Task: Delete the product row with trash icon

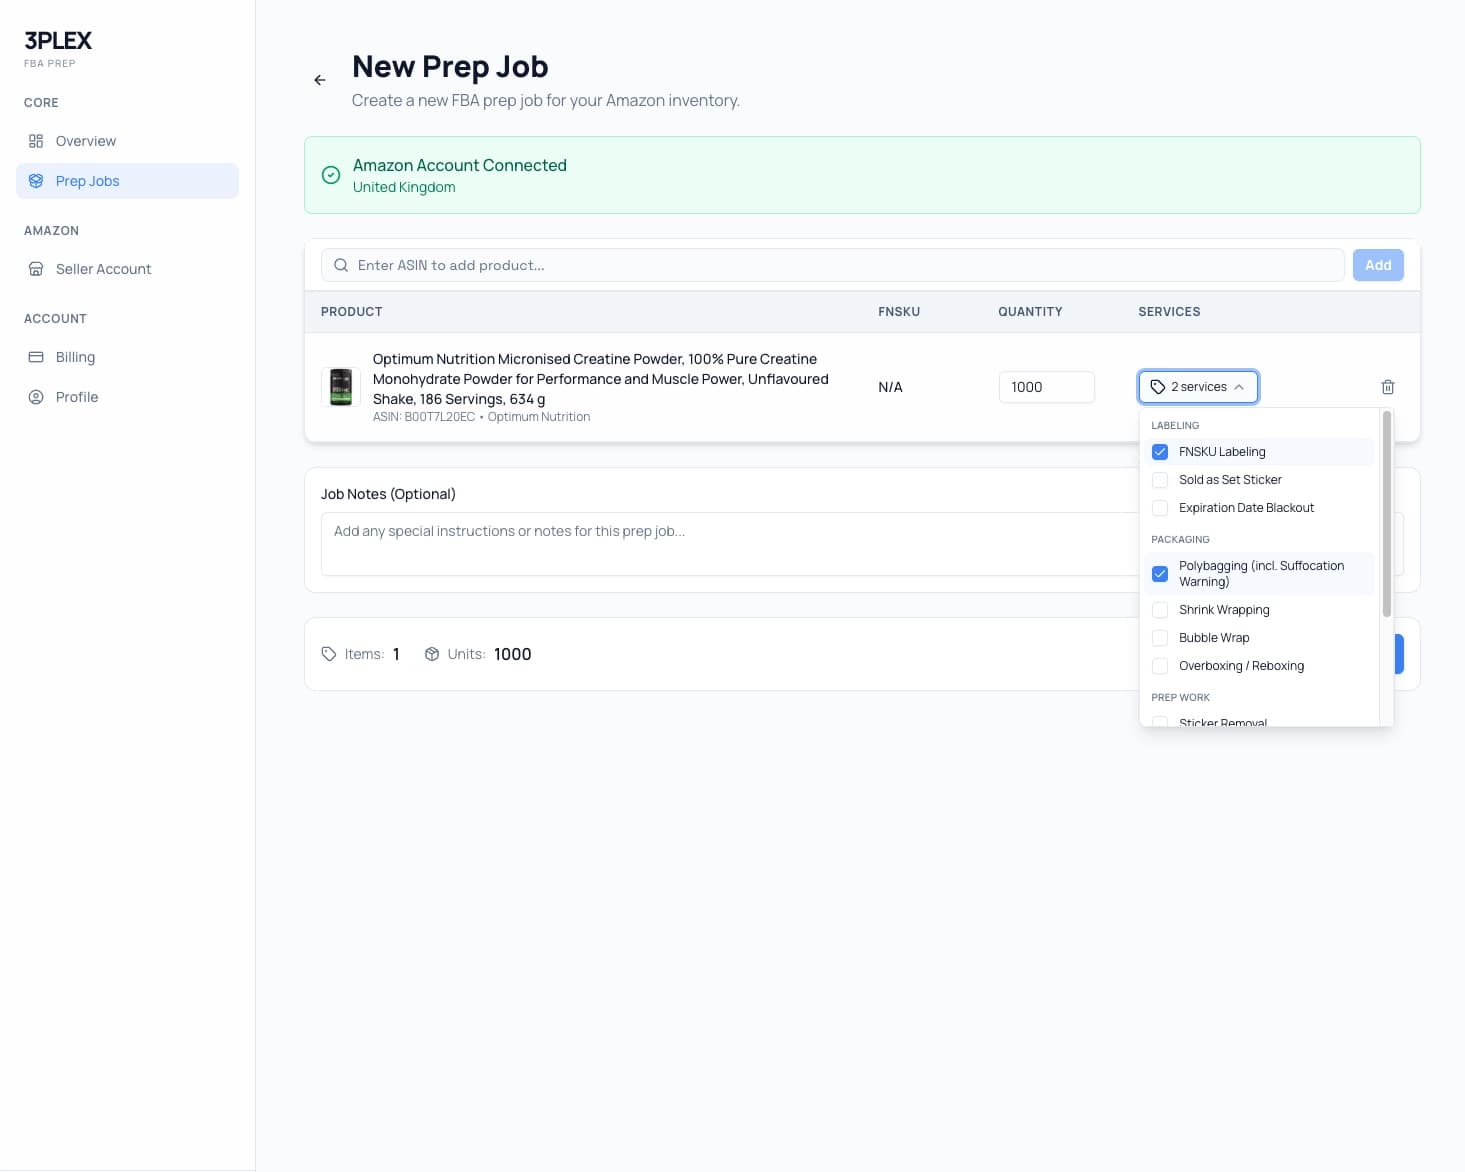Action: pos(1387,387)
